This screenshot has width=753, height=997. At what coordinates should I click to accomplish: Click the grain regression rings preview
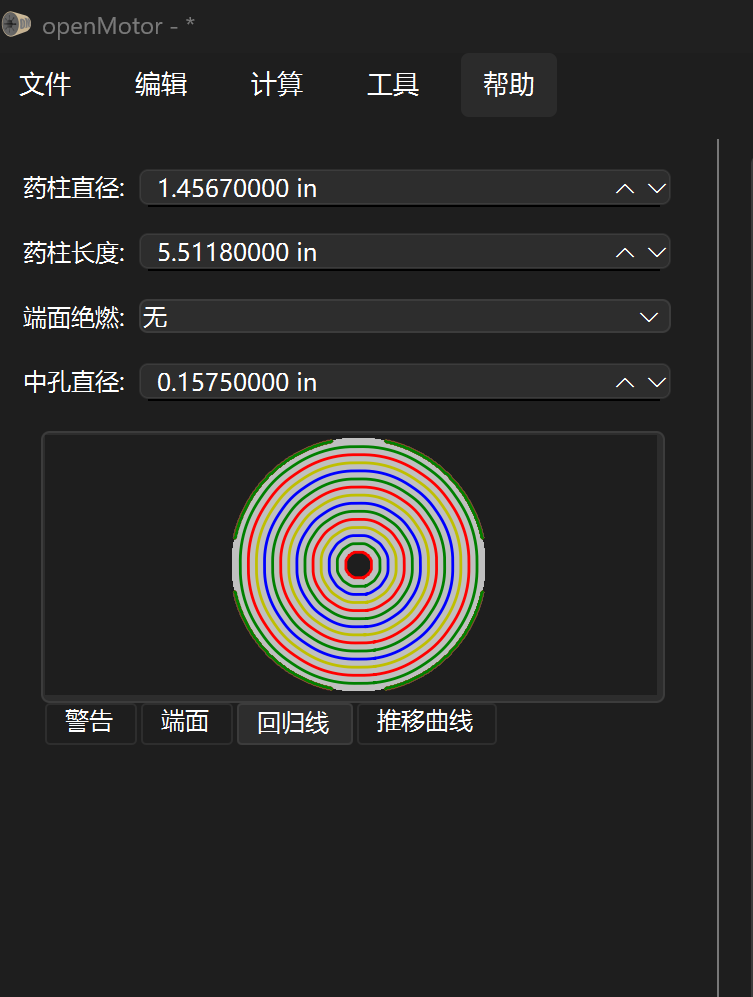(359, 565)
